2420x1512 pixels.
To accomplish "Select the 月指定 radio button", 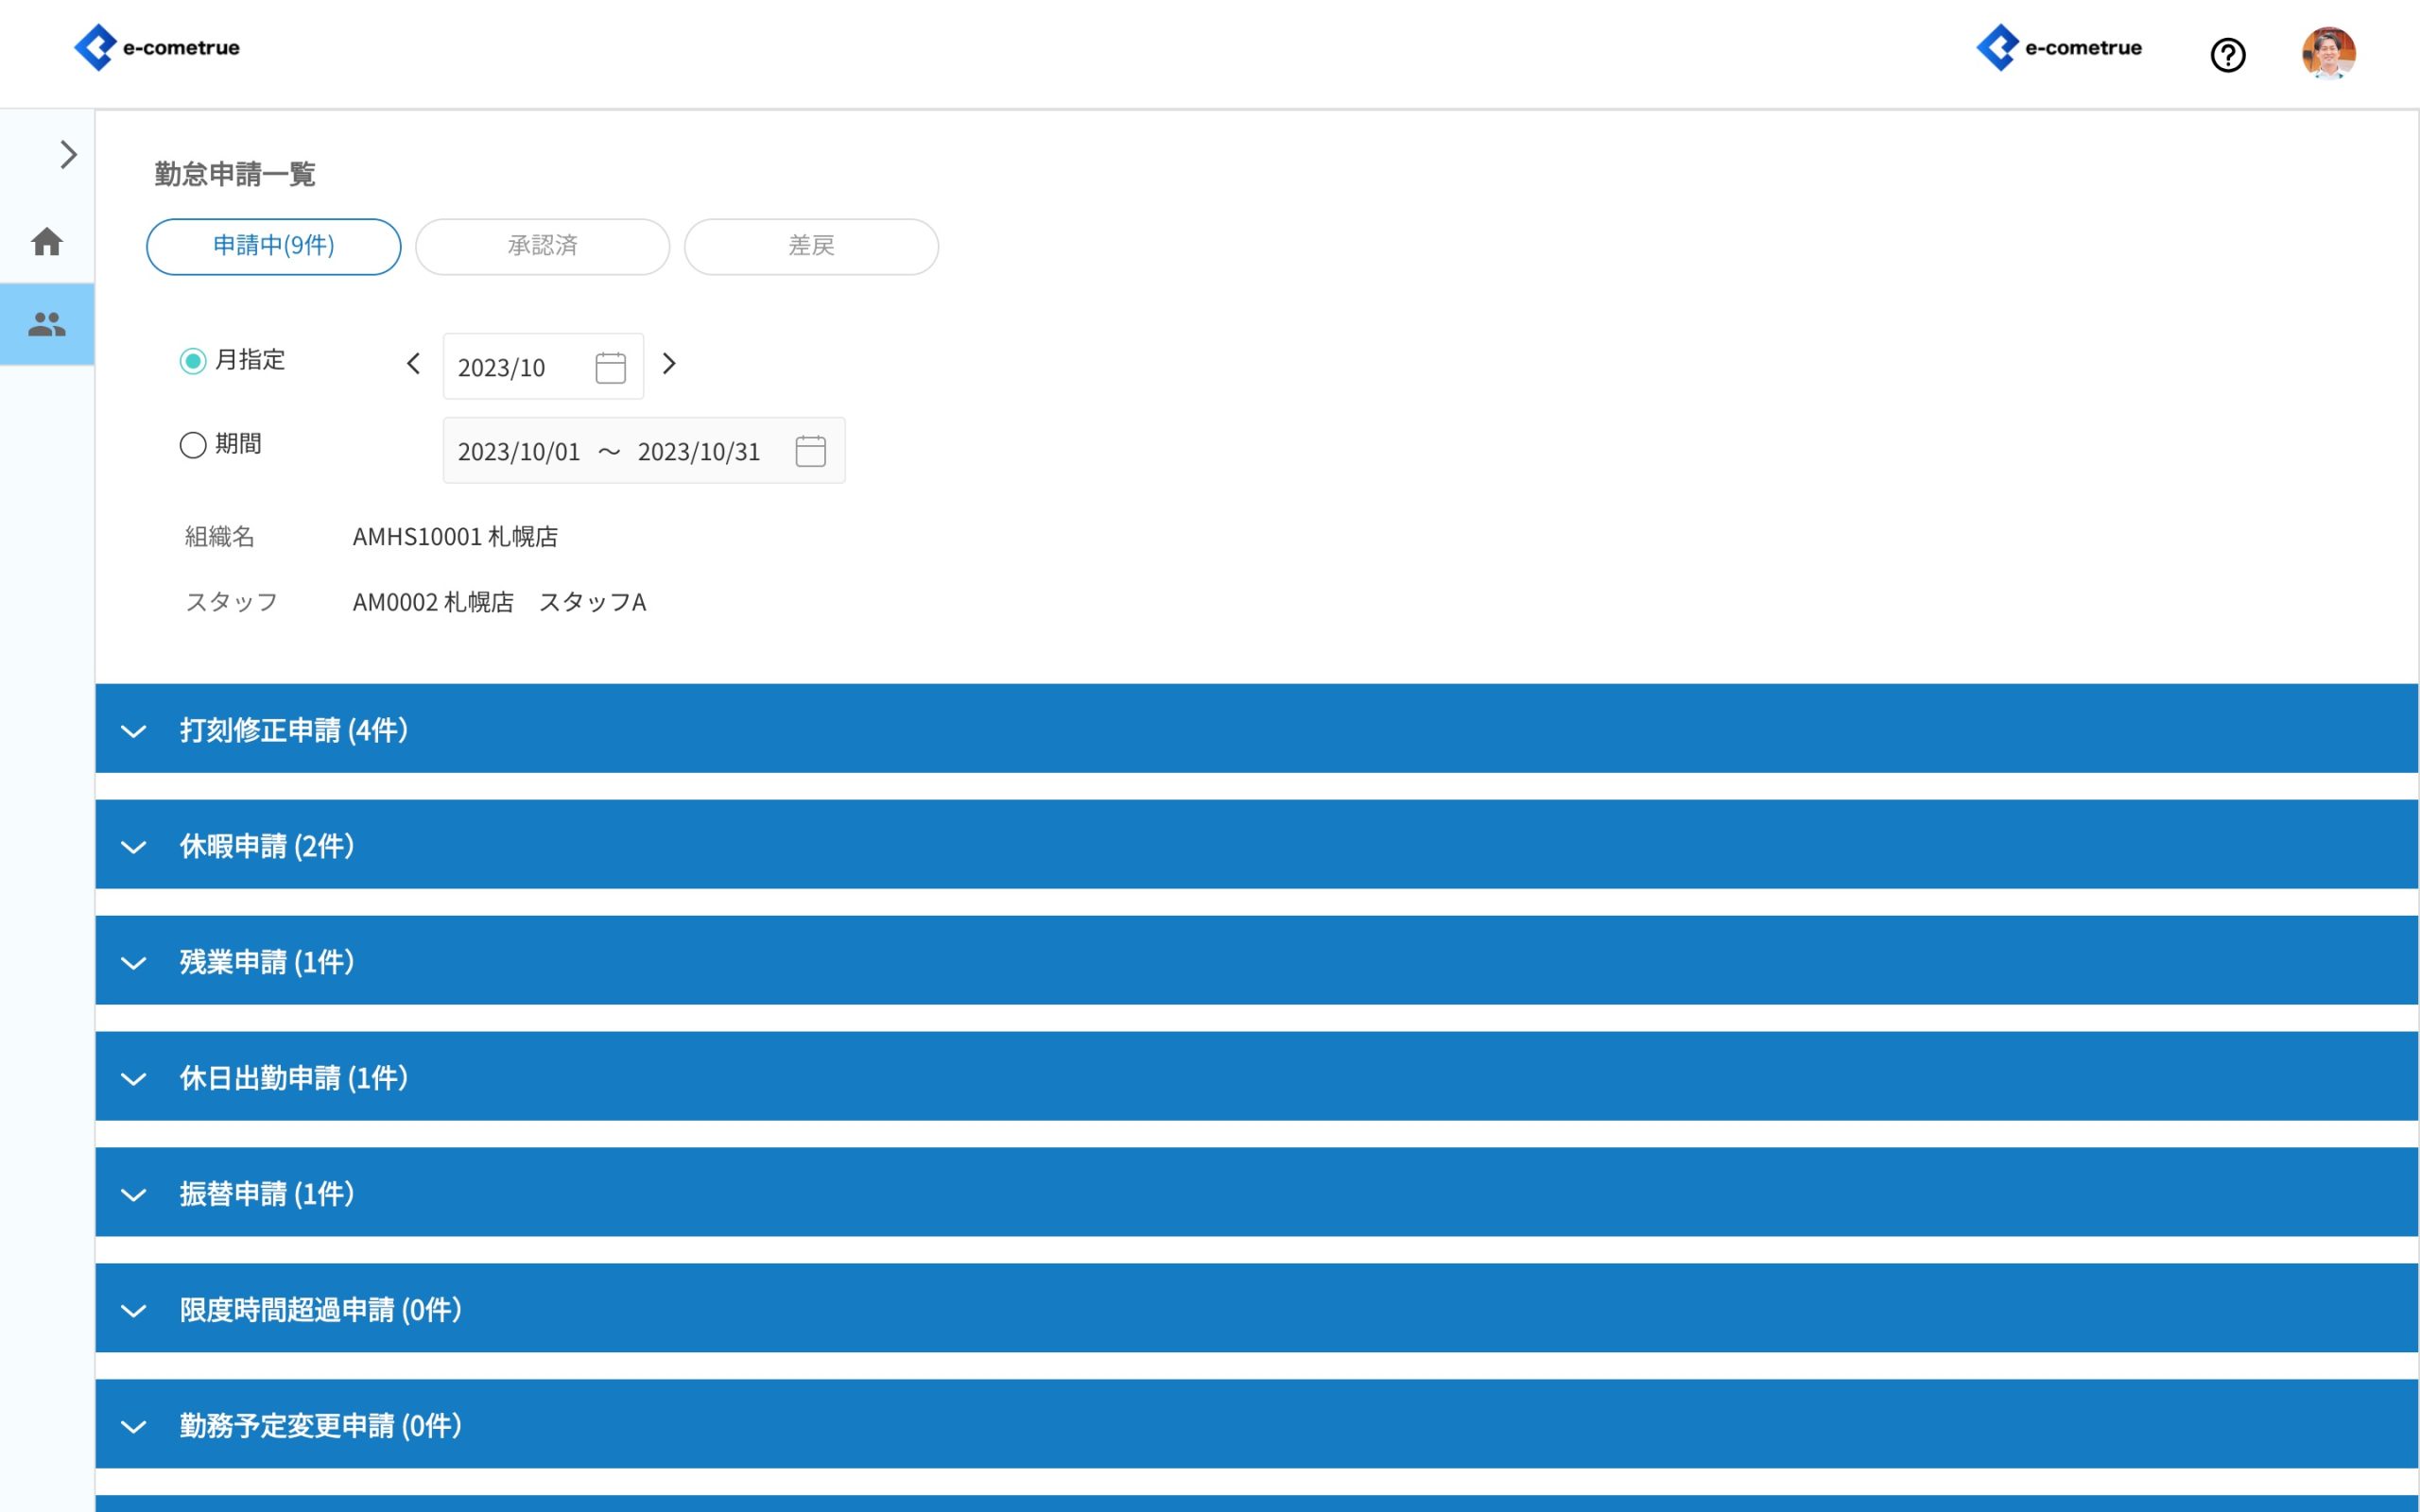I will 193,361.
